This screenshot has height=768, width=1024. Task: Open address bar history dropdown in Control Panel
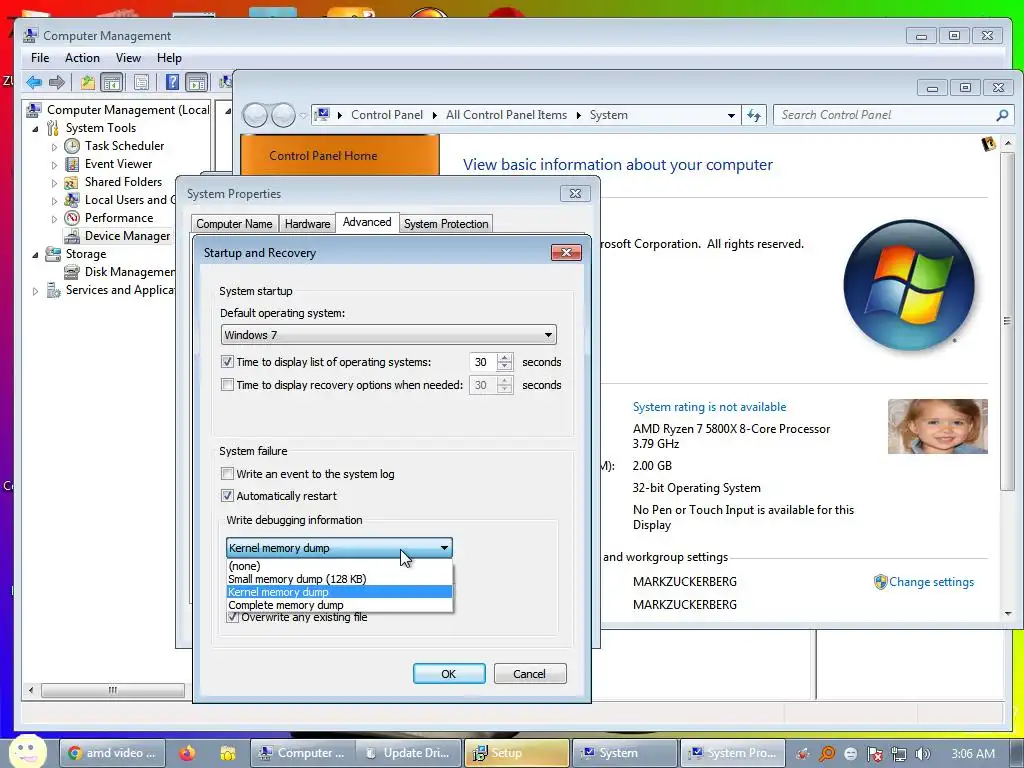coord(731,116)
